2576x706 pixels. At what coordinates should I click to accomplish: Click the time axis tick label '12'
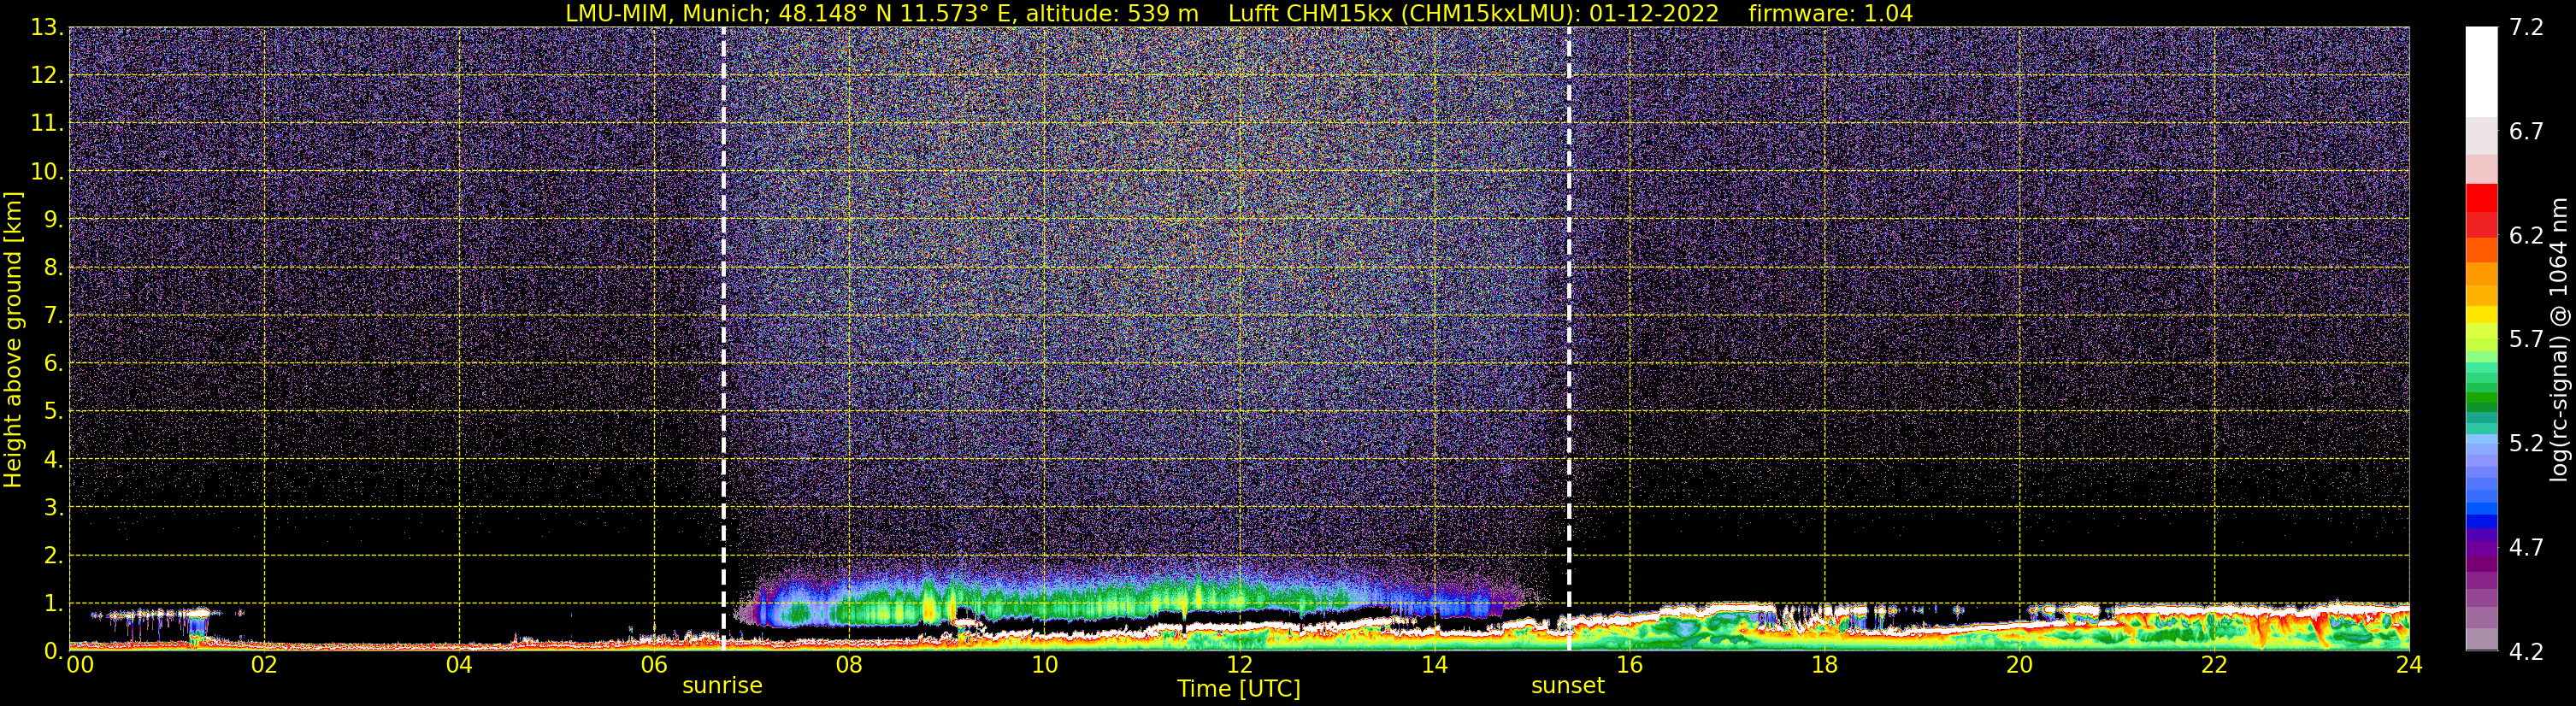[1239, 666]
